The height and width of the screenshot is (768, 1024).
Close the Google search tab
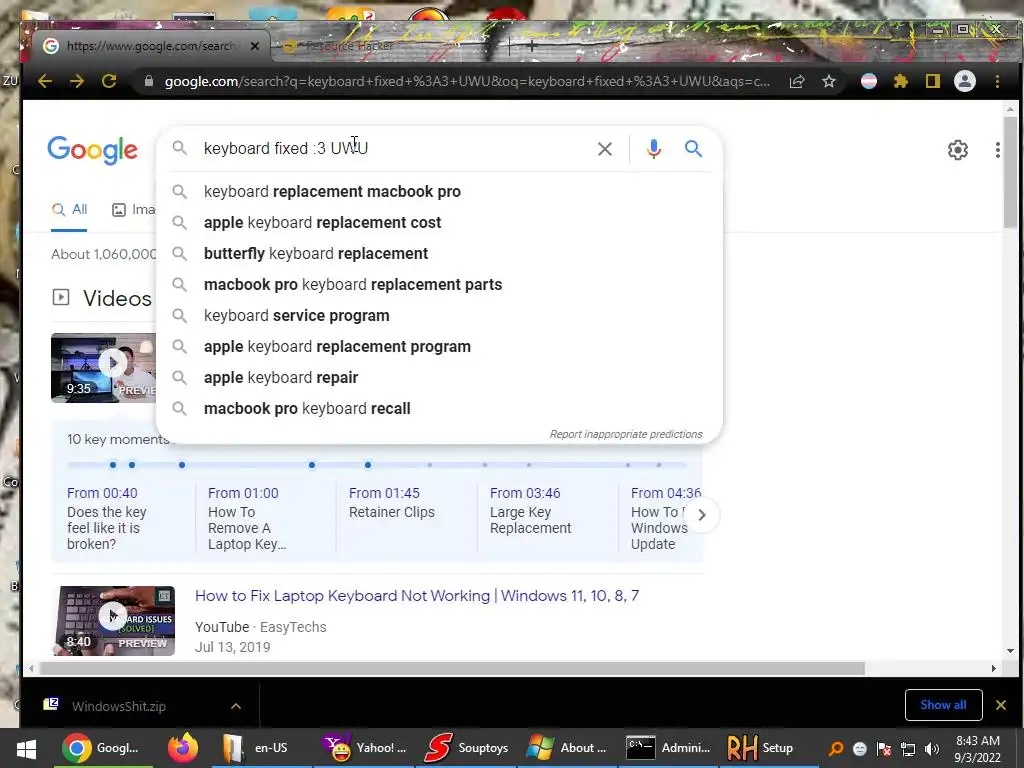pyautogui.click(x=255, y=46)
